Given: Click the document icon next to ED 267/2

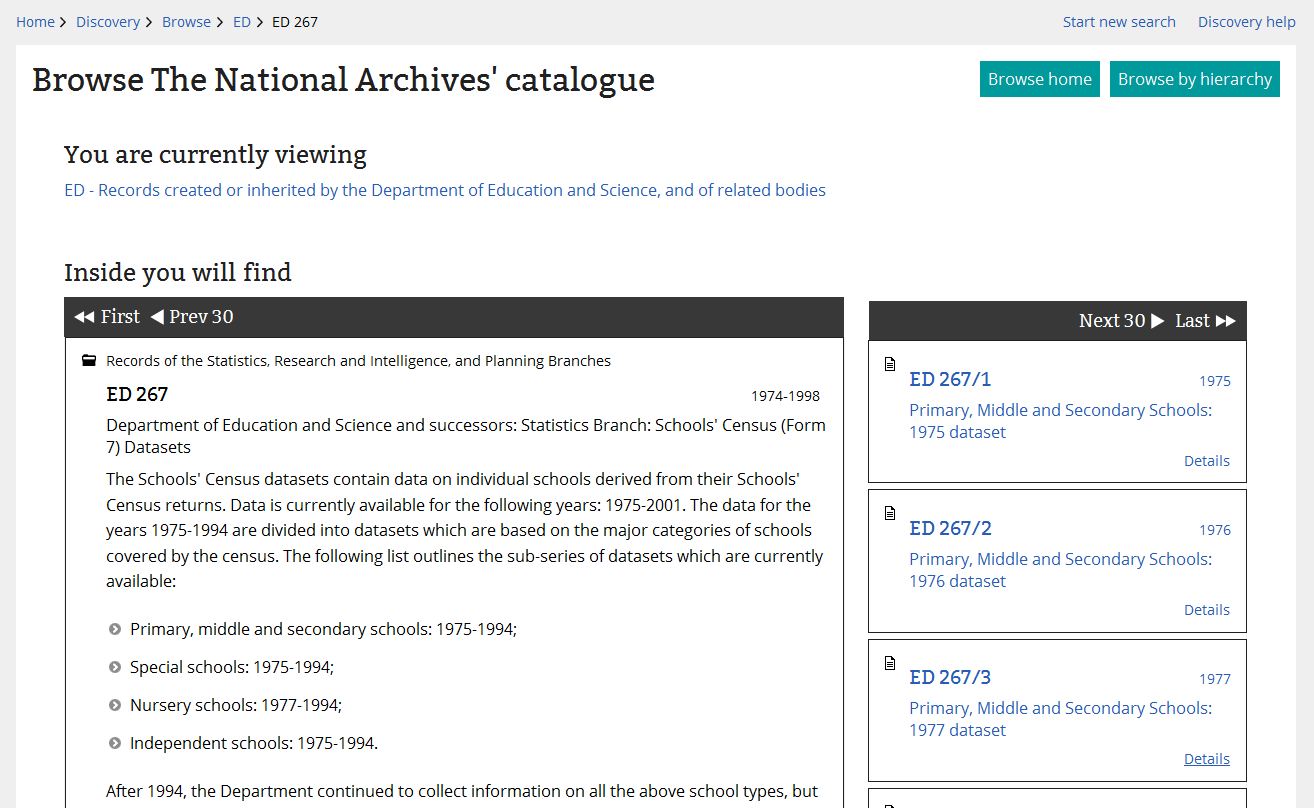Looking at the screenshot, I should (890, 513).
